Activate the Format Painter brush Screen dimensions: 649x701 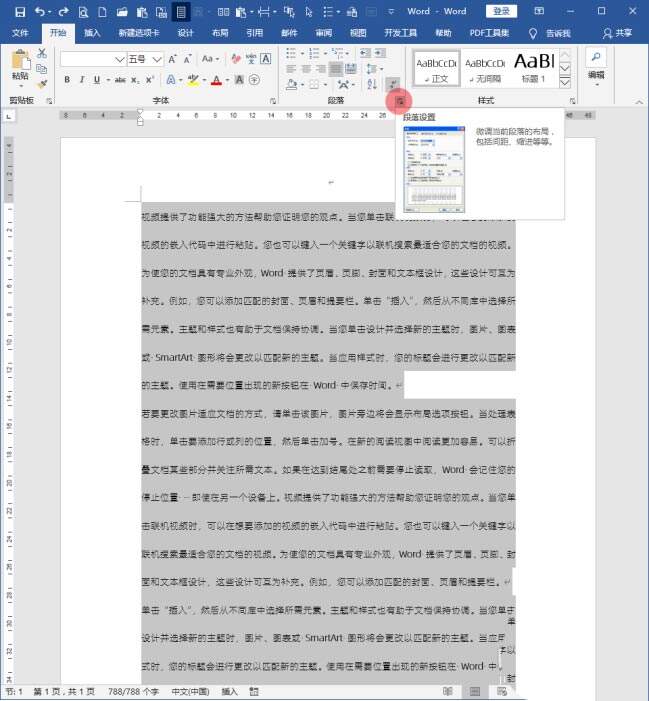point(42,84)
